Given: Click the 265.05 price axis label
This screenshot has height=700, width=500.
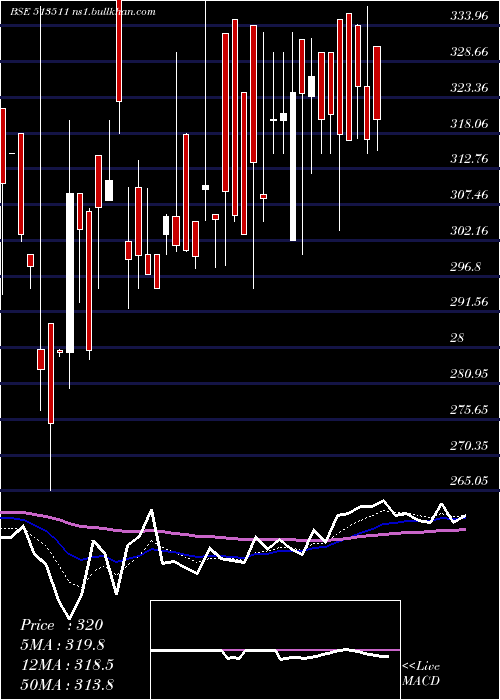Looking at the screenshot, I should tap(469, 481).
